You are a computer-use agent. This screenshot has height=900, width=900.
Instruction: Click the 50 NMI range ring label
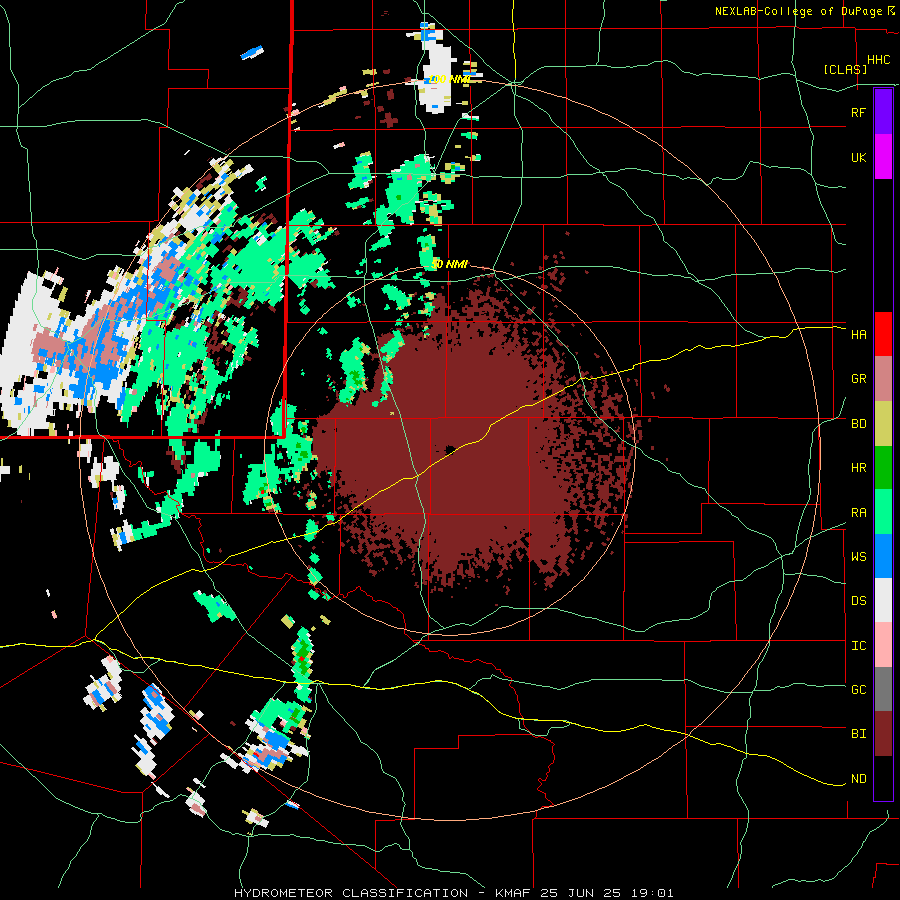pos(449,264)
